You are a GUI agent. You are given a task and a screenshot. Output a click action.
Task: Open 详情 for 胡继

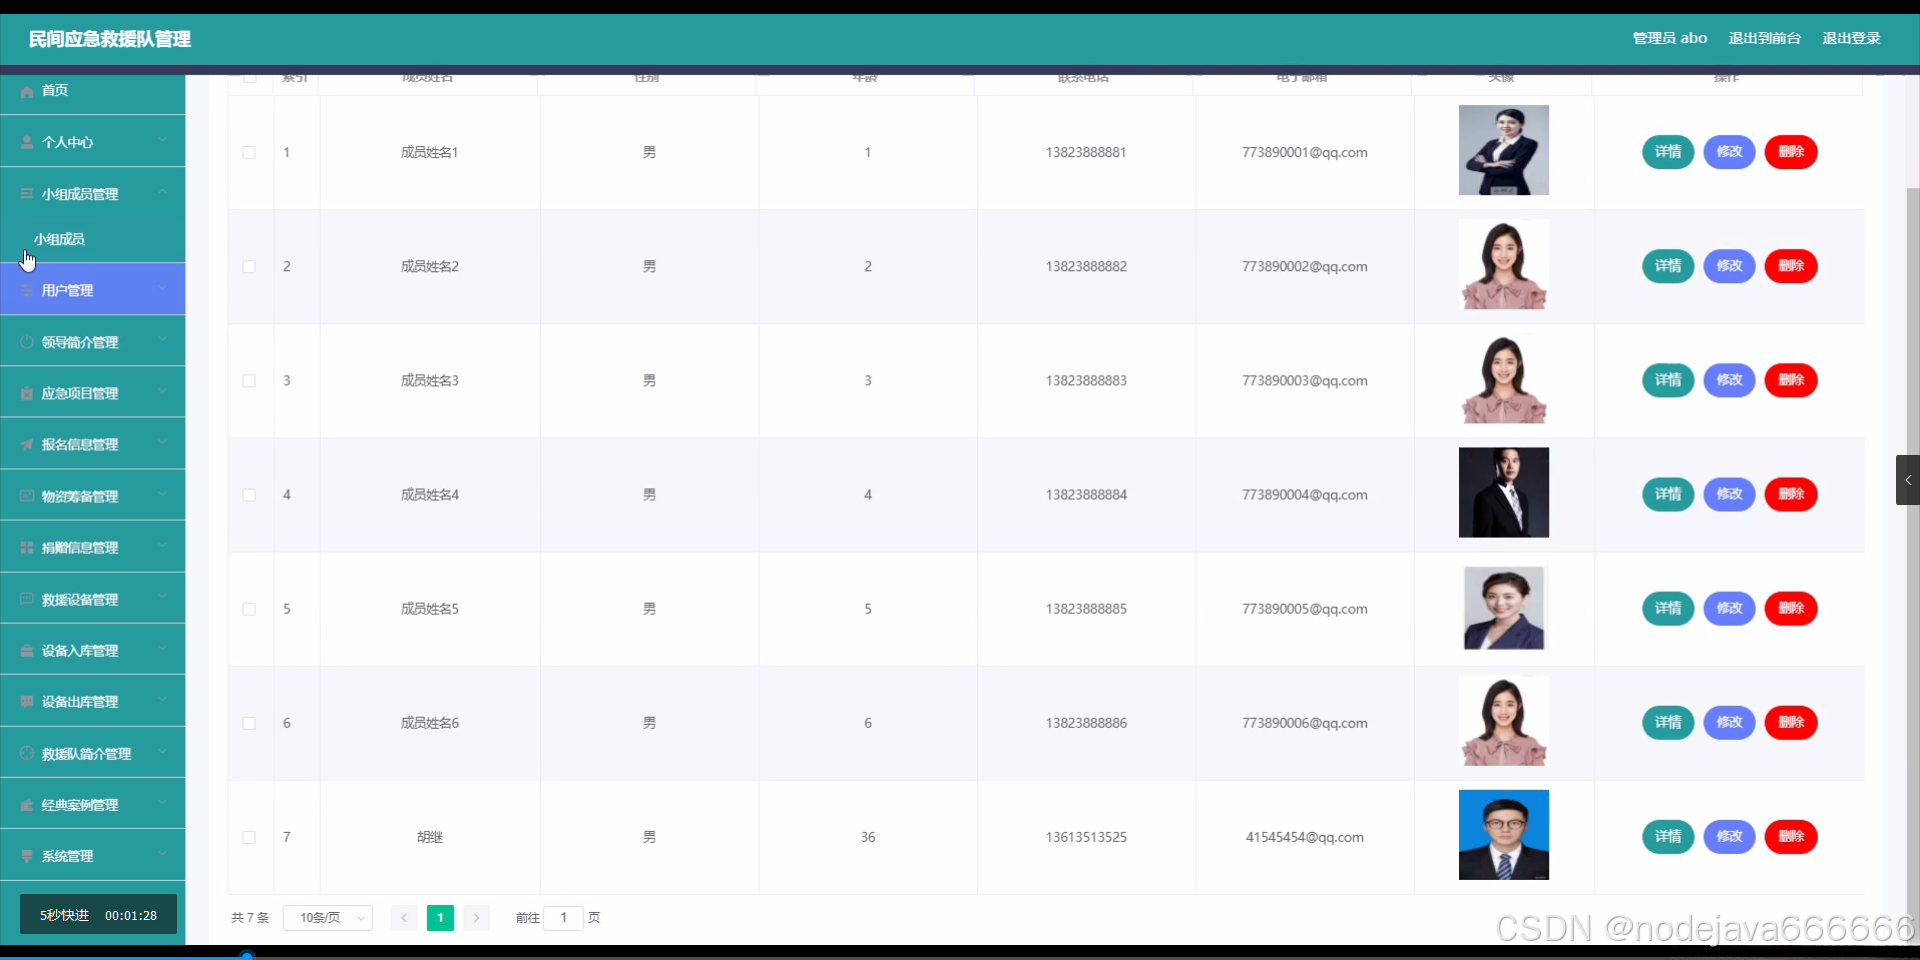click(x=1668, y=836)
